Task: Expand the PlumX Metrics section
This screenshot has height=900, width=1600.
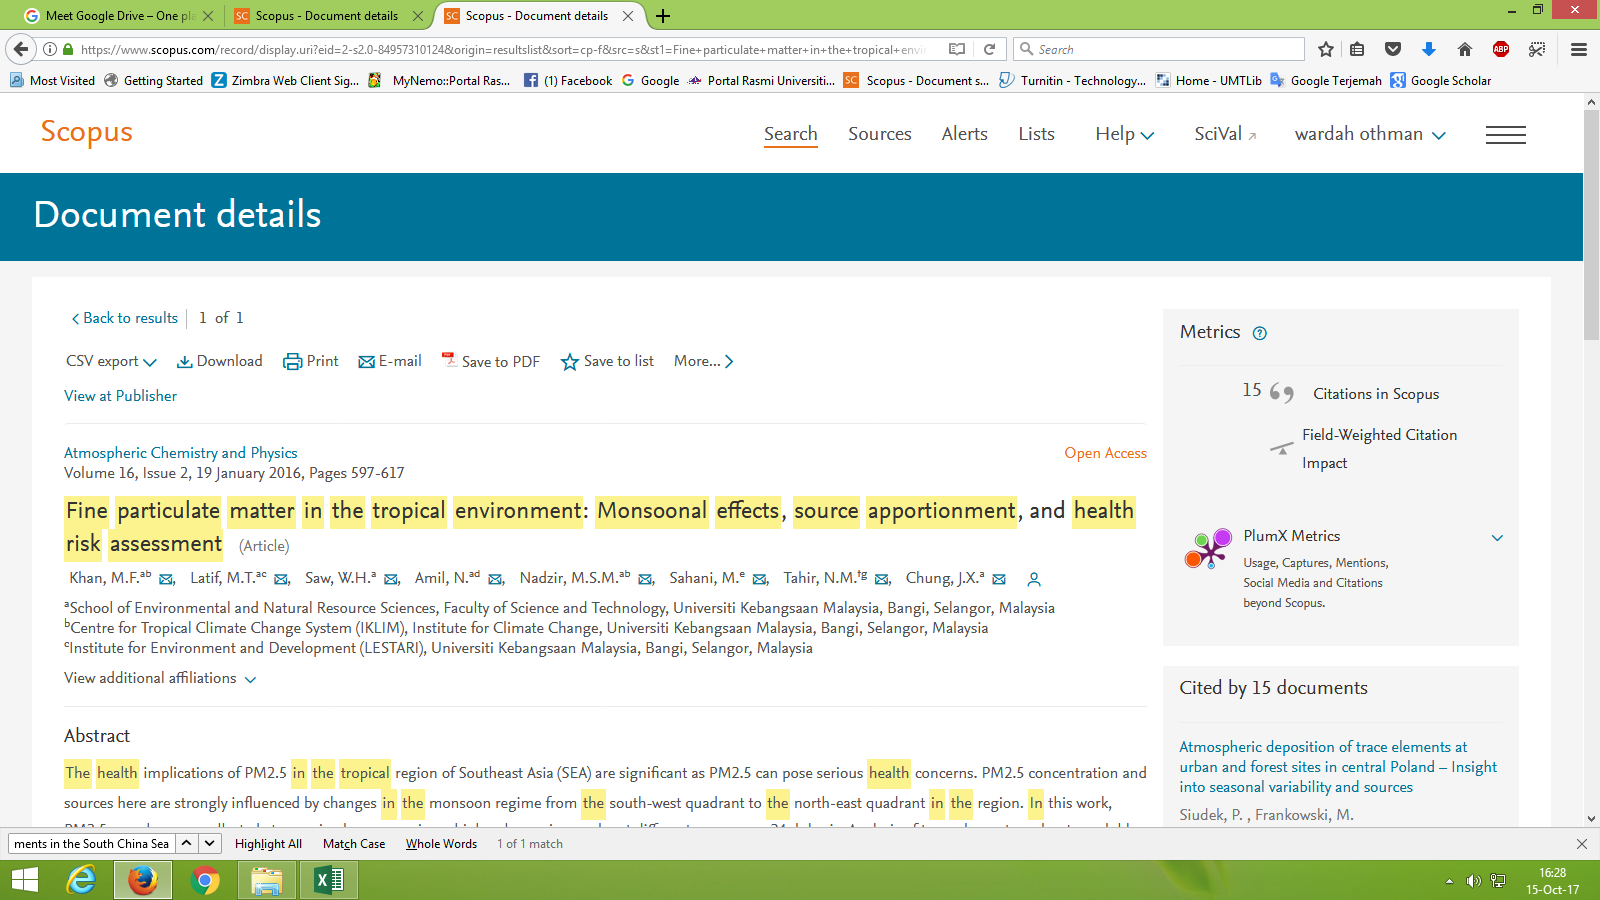Action: (x=1497, y=538)
